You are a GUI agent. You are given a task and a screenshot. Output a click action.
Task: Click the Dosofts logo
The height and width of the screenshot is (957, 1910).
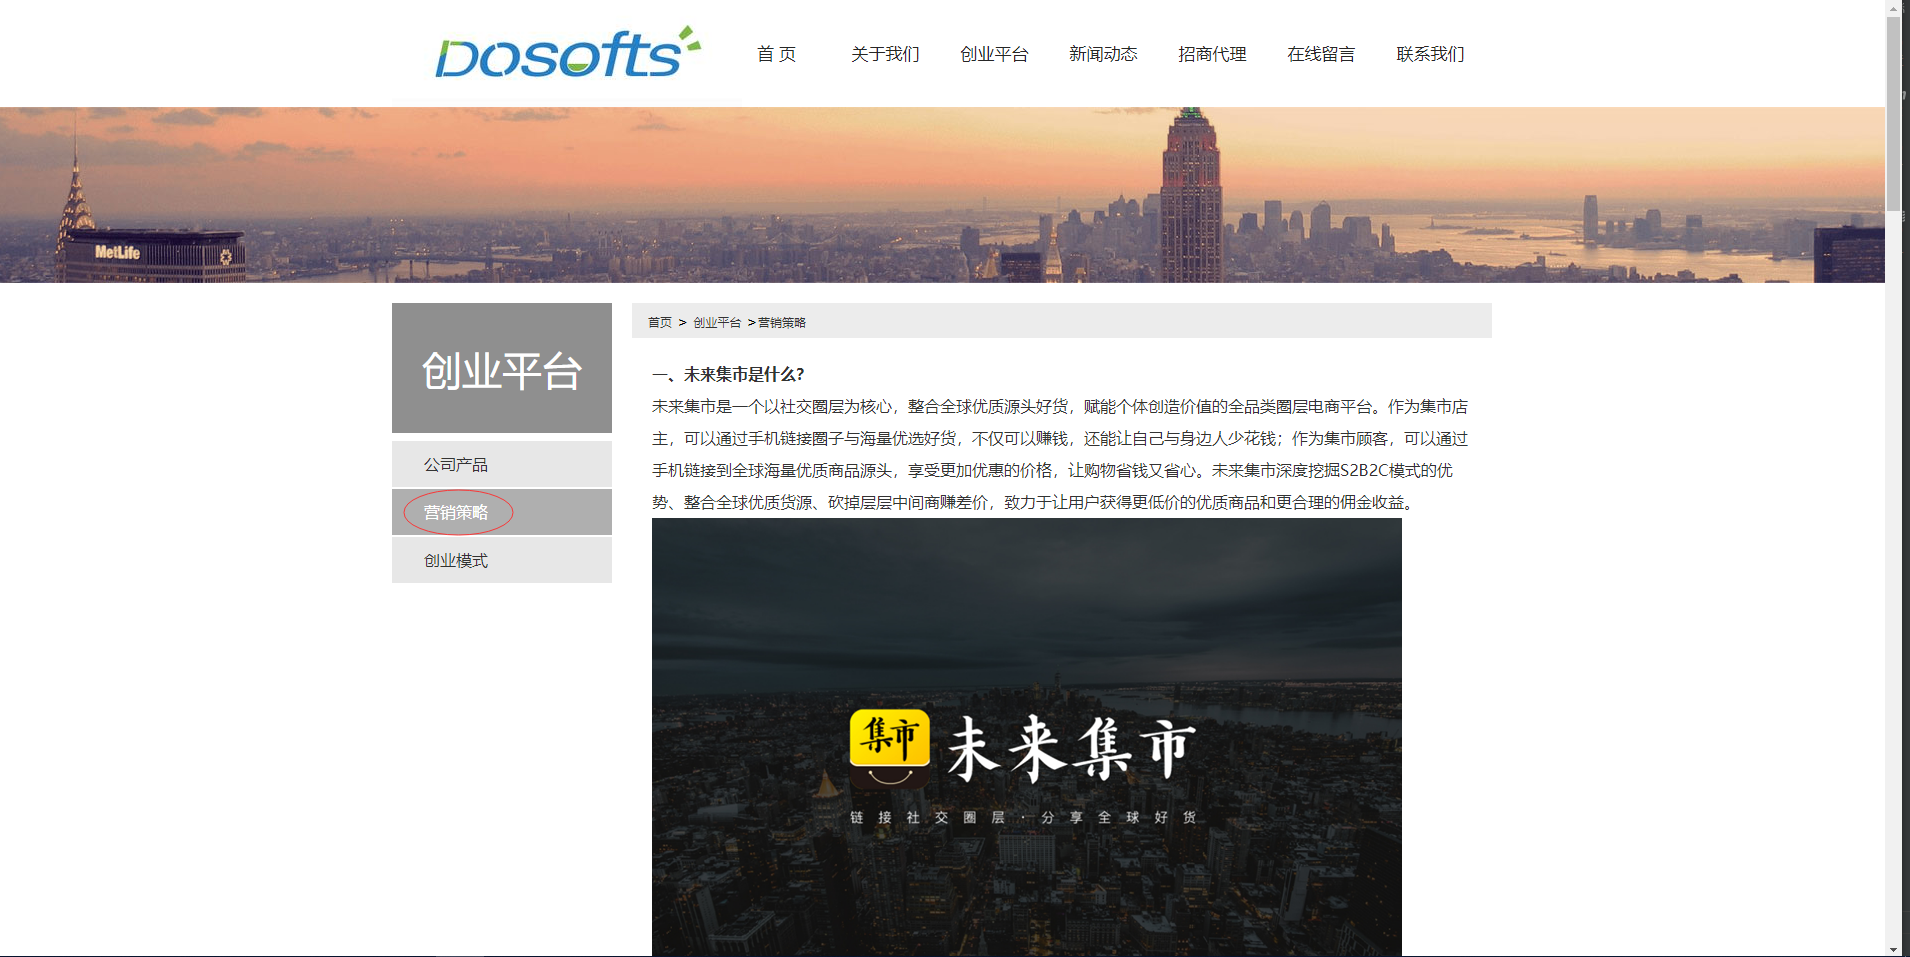[x=568, y=53]
